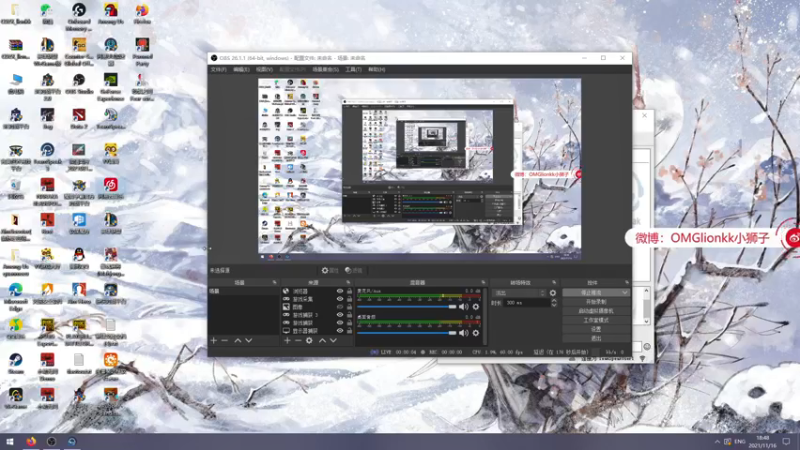Open the OBS Studio desktop shortcut
Viewport: 800px width, 450px height.
[x=79, y=84]
